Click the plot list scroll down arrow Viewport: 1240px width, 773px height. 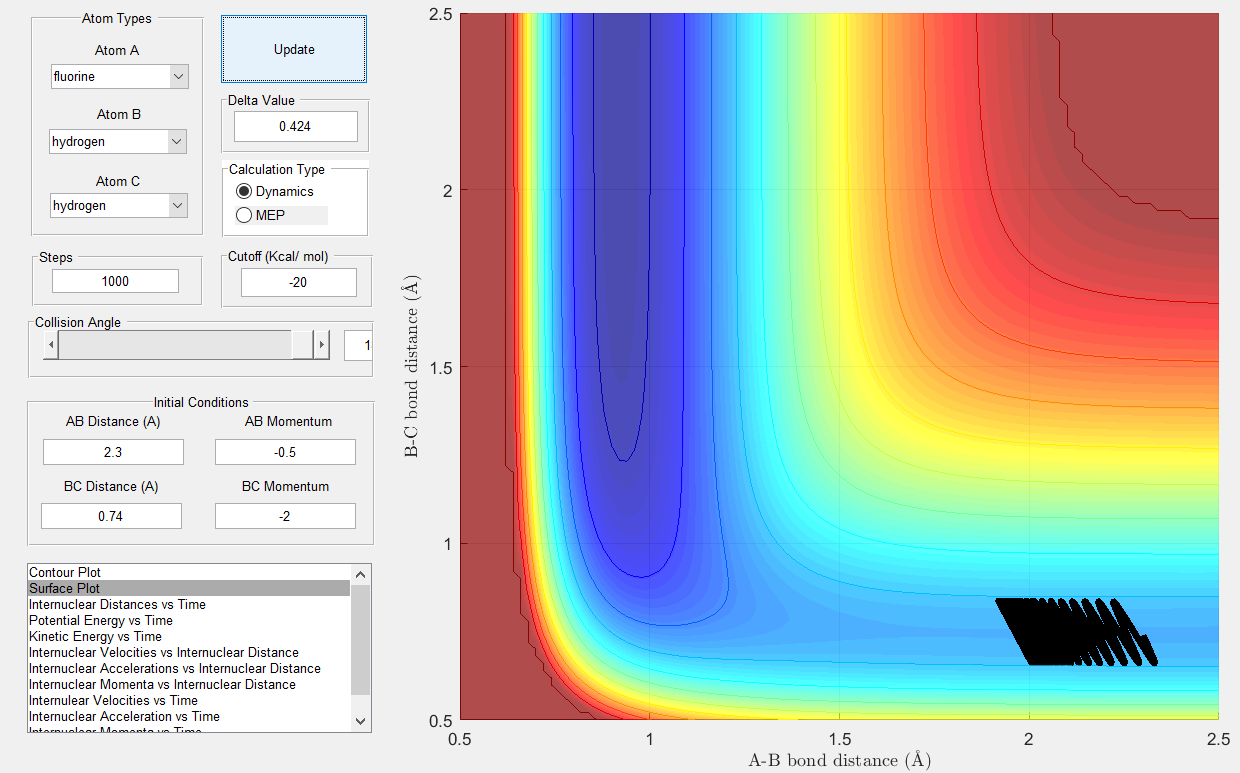[361, 721]
